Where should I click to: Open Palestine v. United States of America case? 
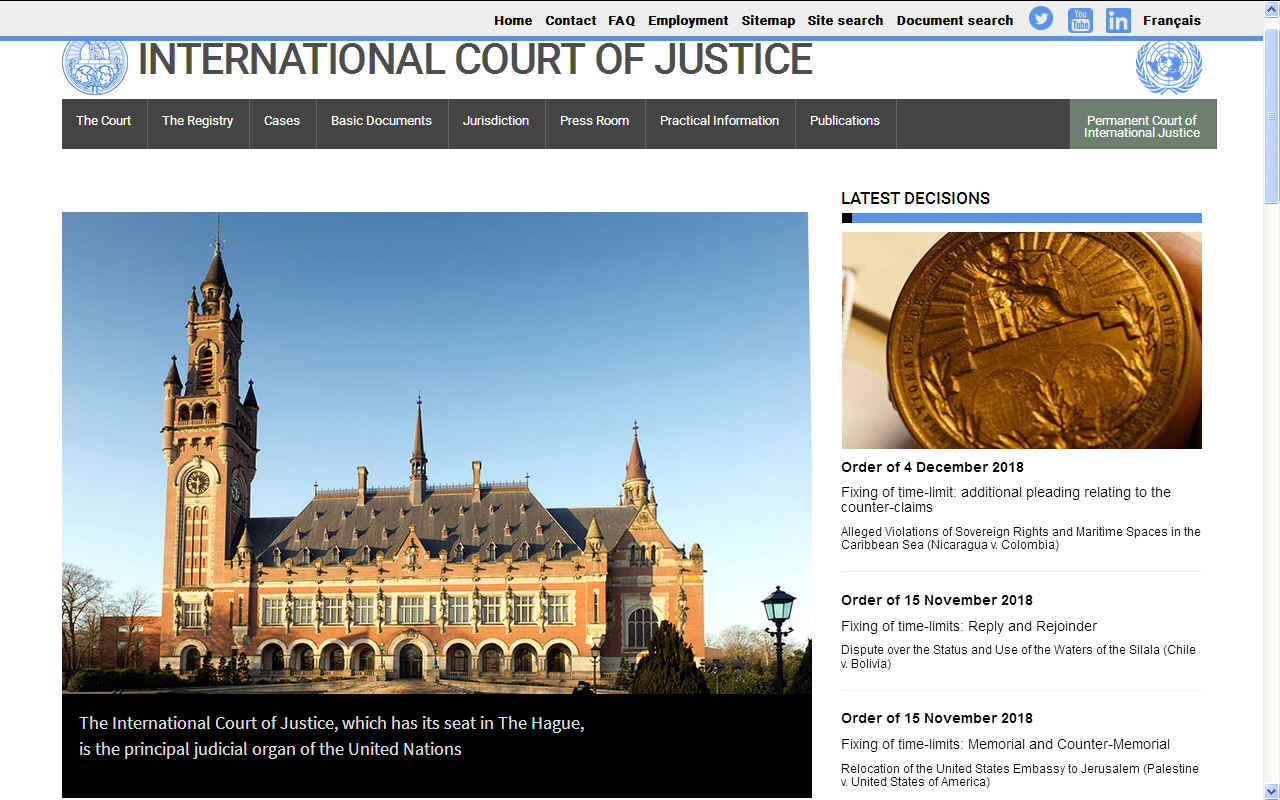point(1019,775)
